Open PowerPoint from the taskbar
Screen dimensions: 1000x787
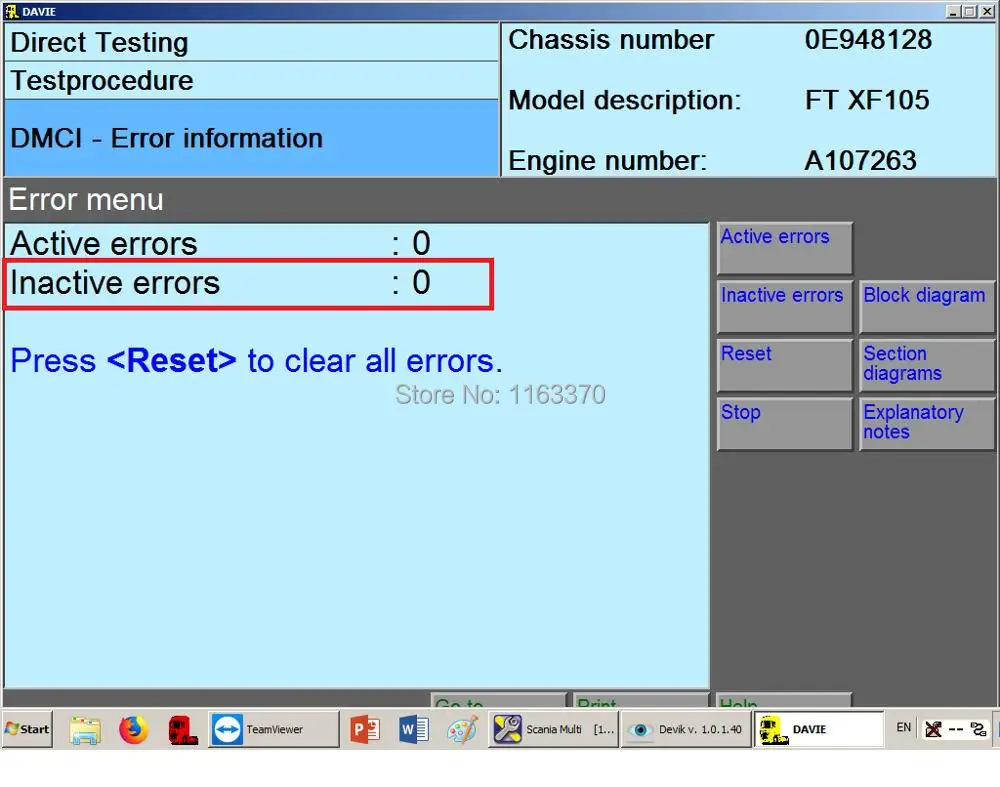[365, 730]
